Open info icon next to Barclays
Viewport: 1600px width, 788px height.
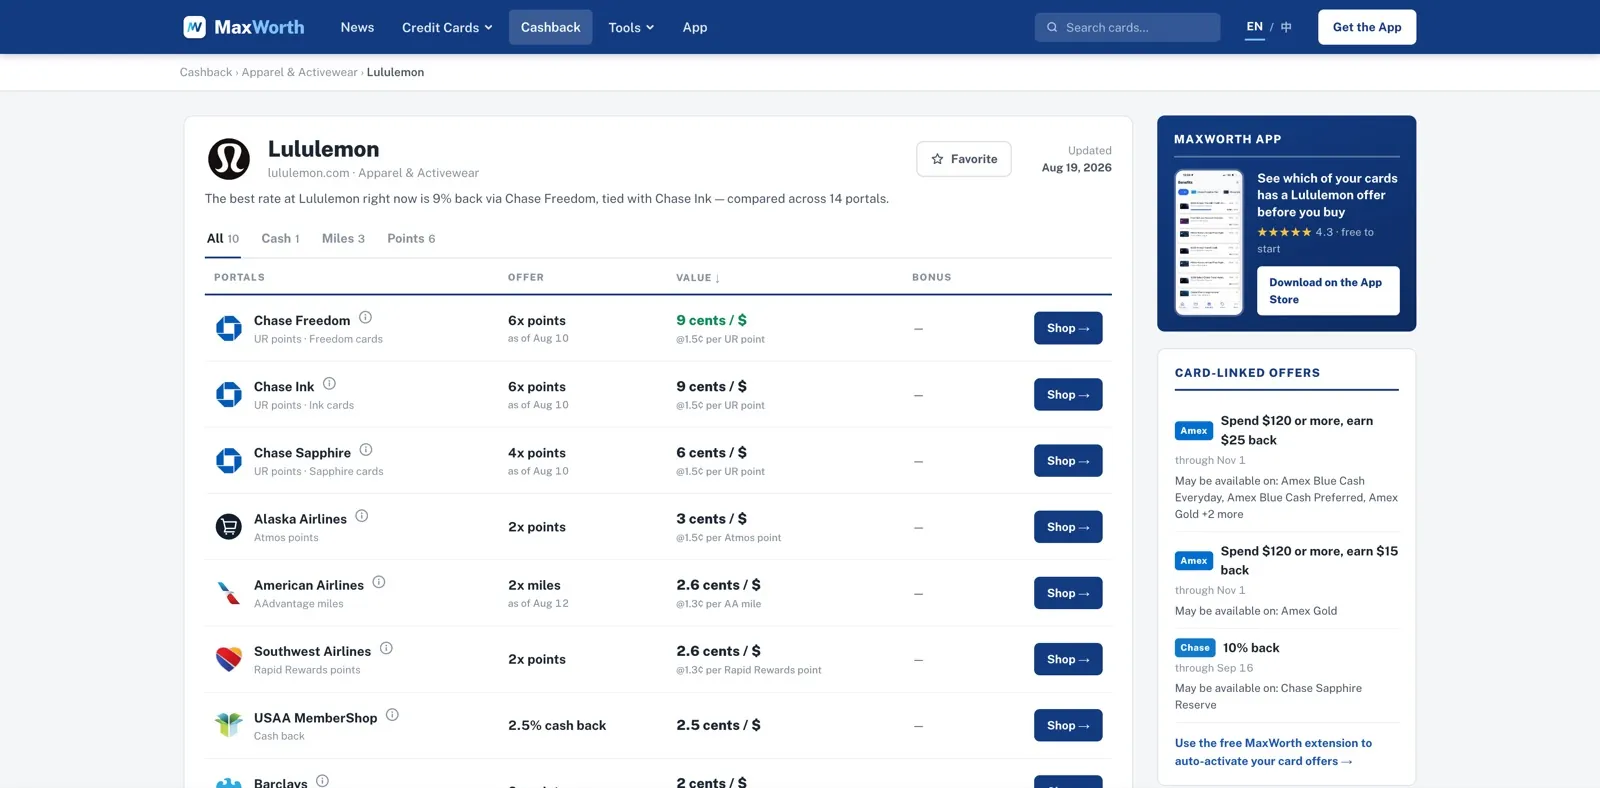pyautogui.click(x=322, y=781)
